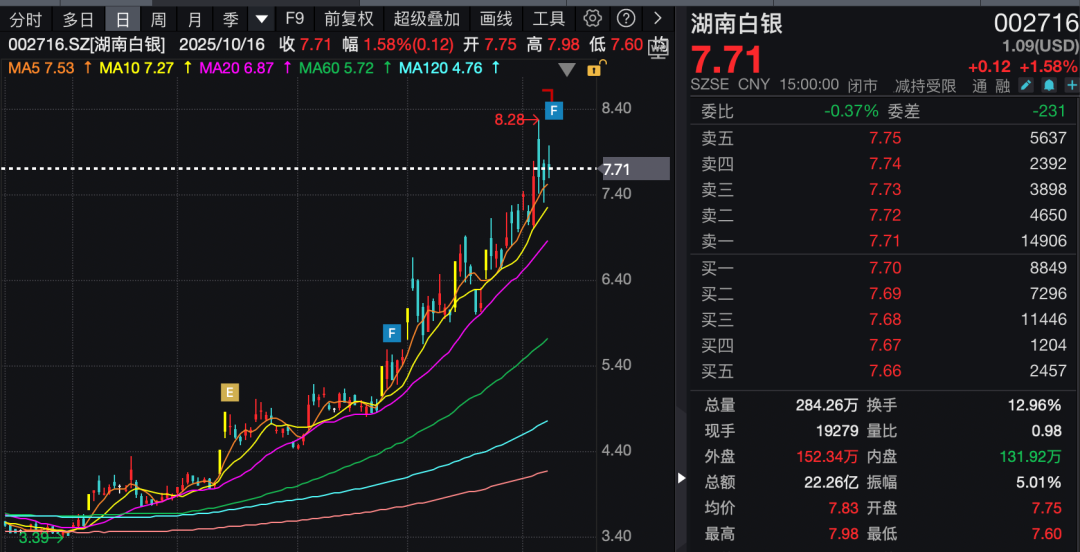Viewport: 1080px width, 552px height.
Task: Click the yellow E event marker on chart
Action: pyautogui.click(x=230, y=392)
